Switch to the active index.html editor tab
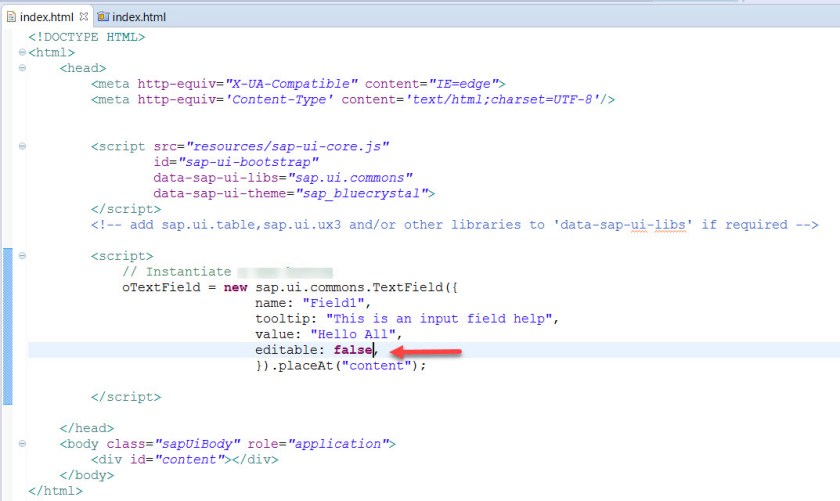This screenshot has width=840, height=501. click(47, 17)
